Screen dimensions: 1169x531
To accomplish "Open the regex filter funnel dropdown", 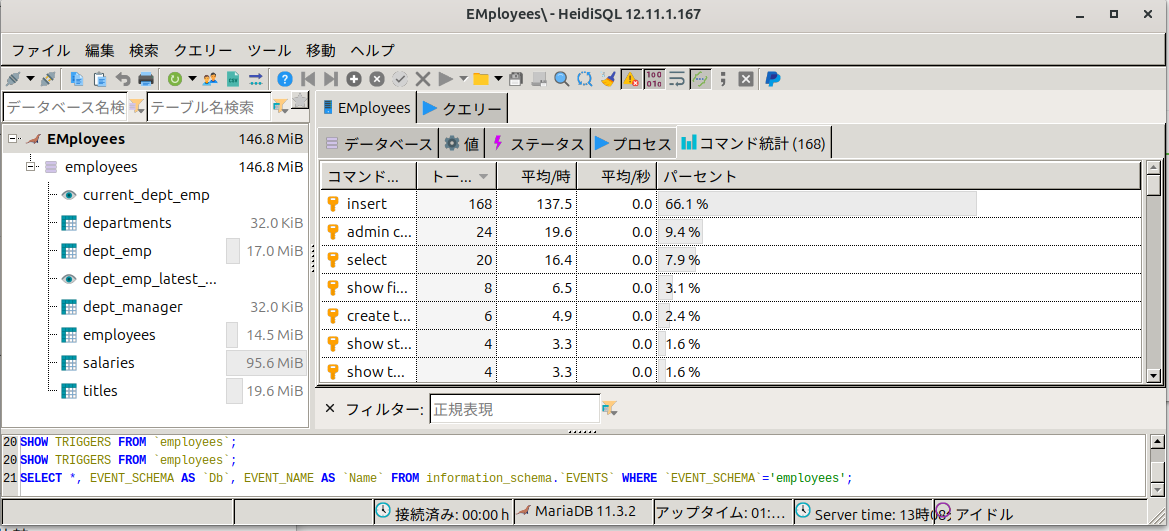I will click(610, 408).
